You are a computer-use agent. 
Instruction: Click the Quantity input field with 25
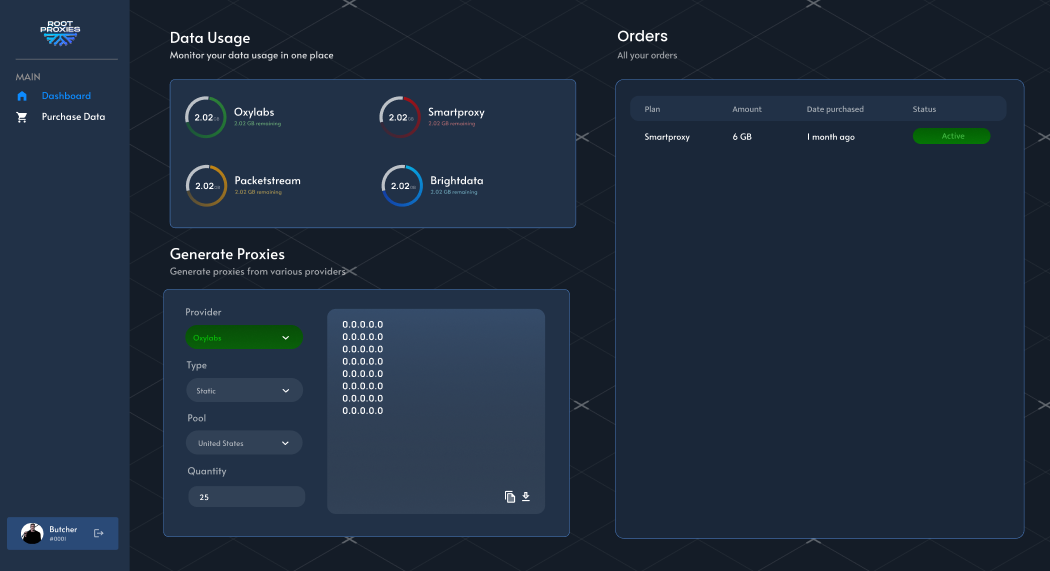click(246, 497)
